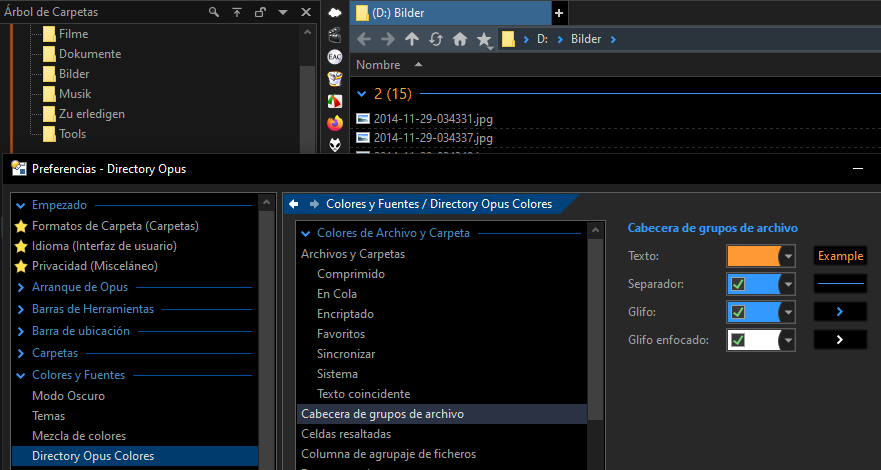881x470 pixels.
Task: Select the (D:) Bilder folder tab
Action: [x=451, y=13]
